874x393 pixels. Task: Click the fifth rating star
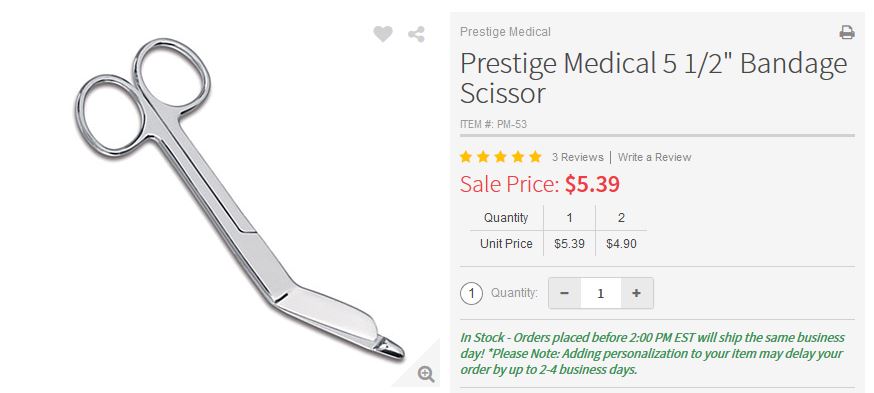tap(535, 157)
